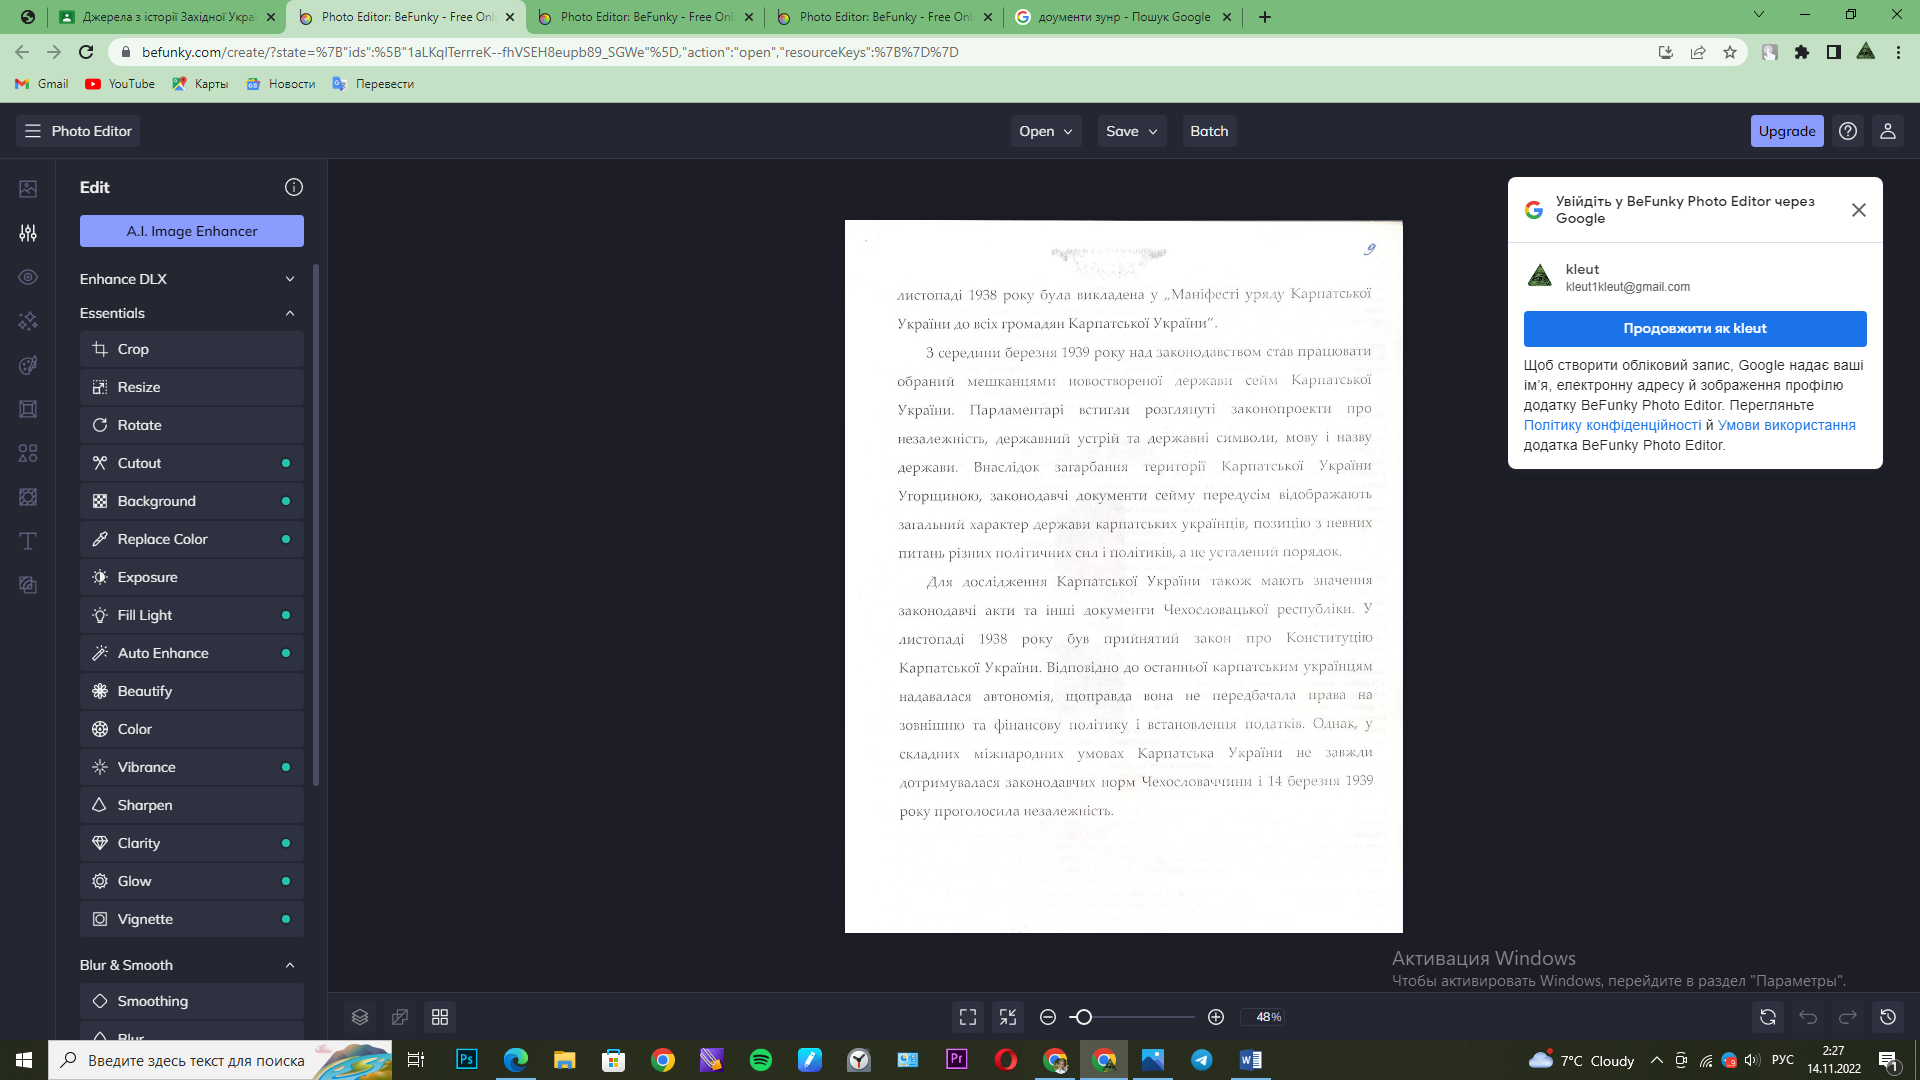This screenshot has width=1920, height=1080.
Task: Select the Background tool
Action: coord(192,501)
